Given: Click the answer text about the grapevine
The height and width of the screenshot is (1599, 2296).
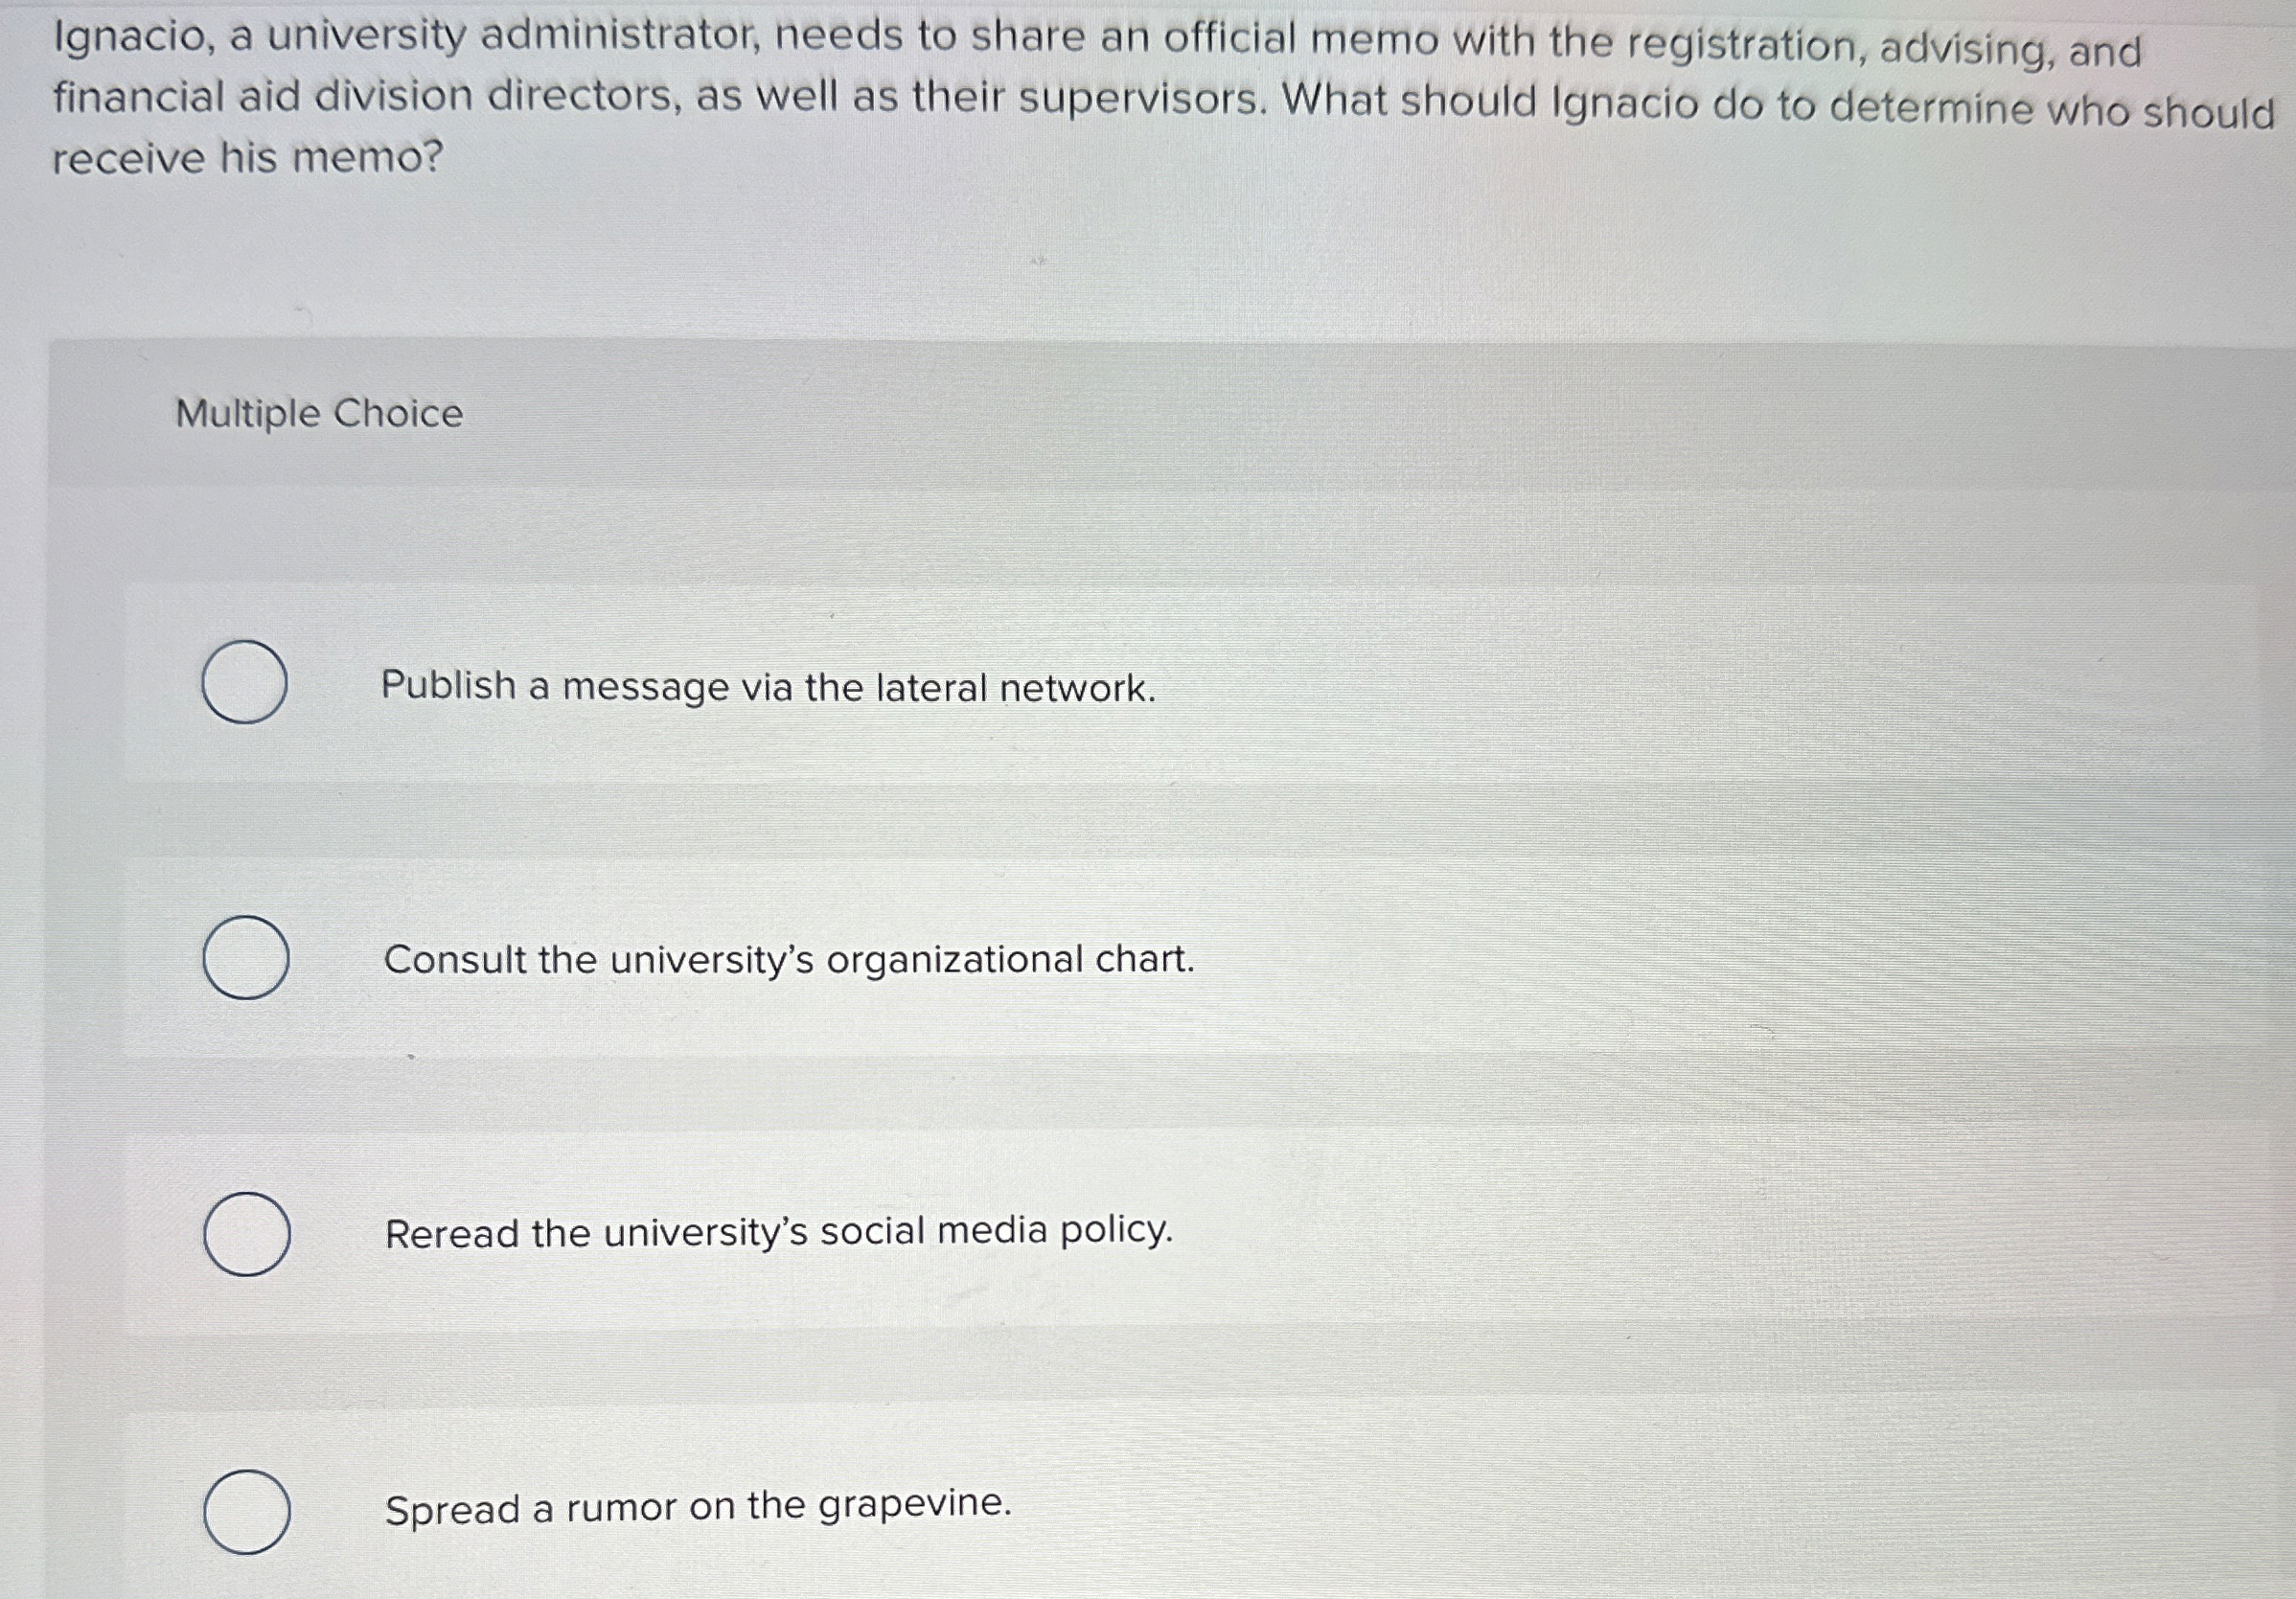Looking at the screenshot, I should [698, 1506].
